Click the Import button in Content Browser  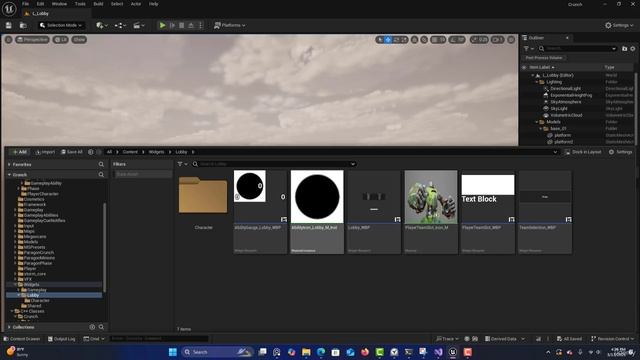point(45,152)
